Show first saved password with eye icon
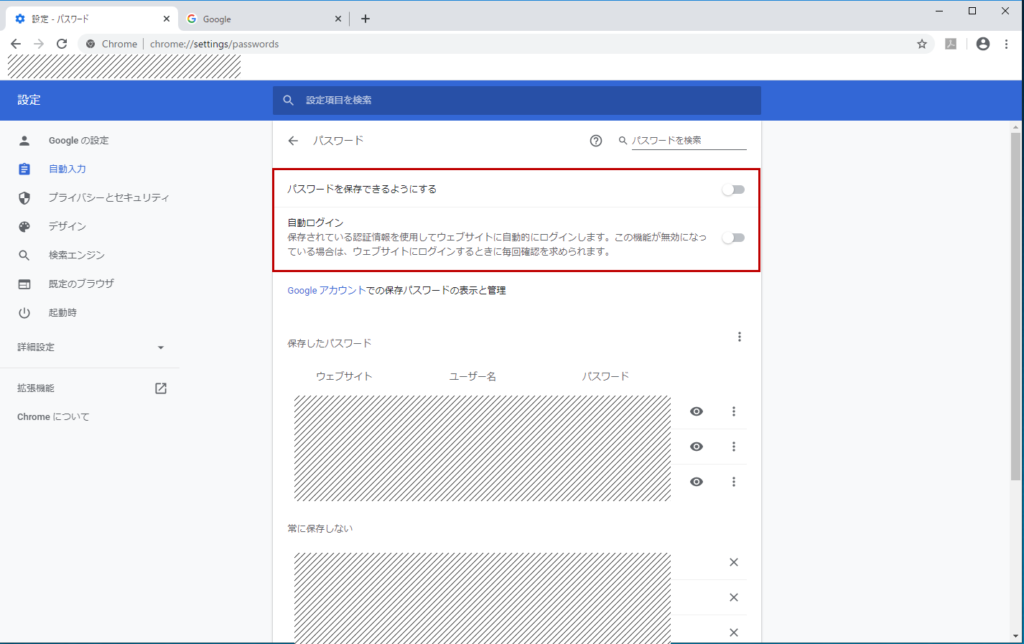Image resolution: width=1024 pixels, height=644 pixels. pos(697,411)
